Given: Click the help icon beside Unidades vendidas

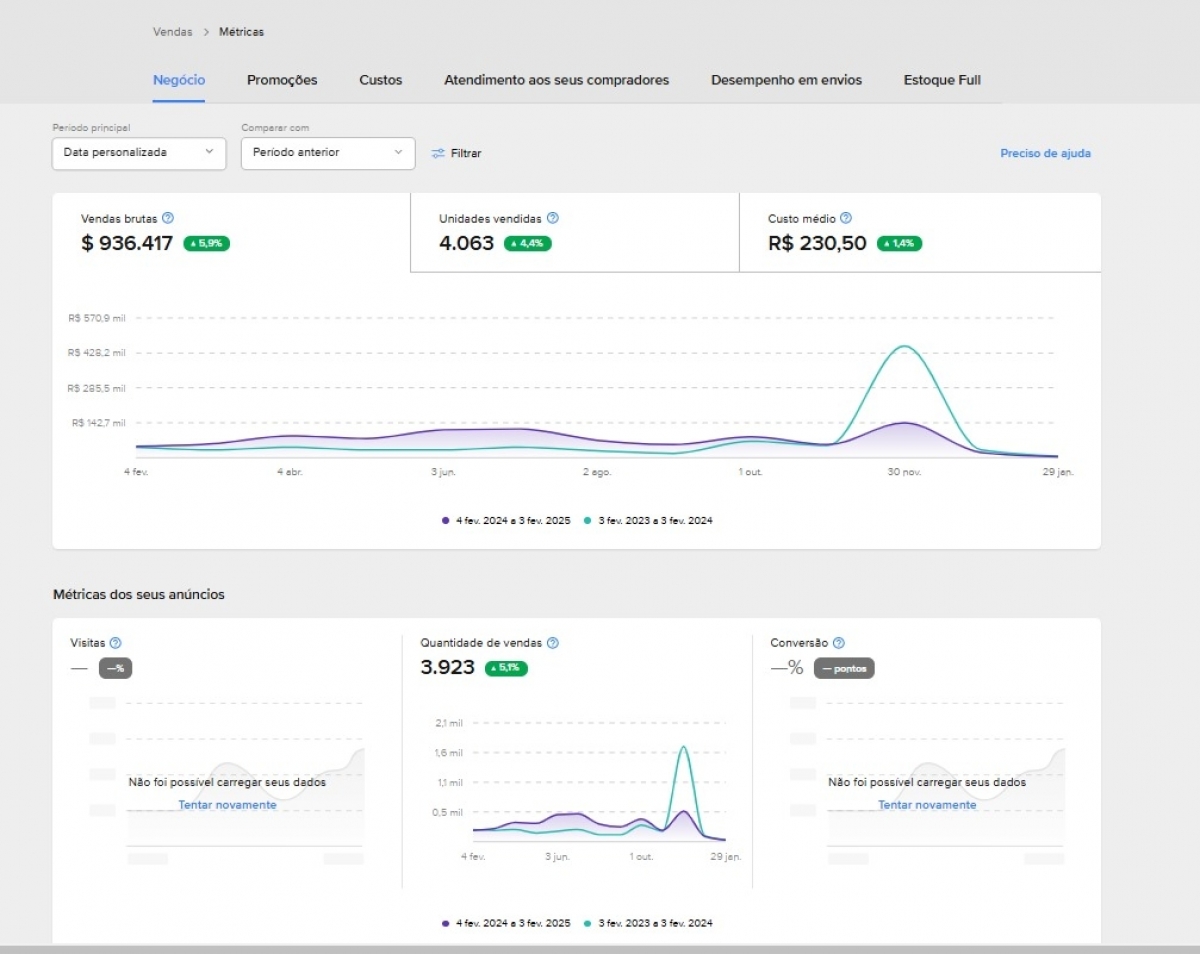Looking at the screenshot, I should pos(553,218).
